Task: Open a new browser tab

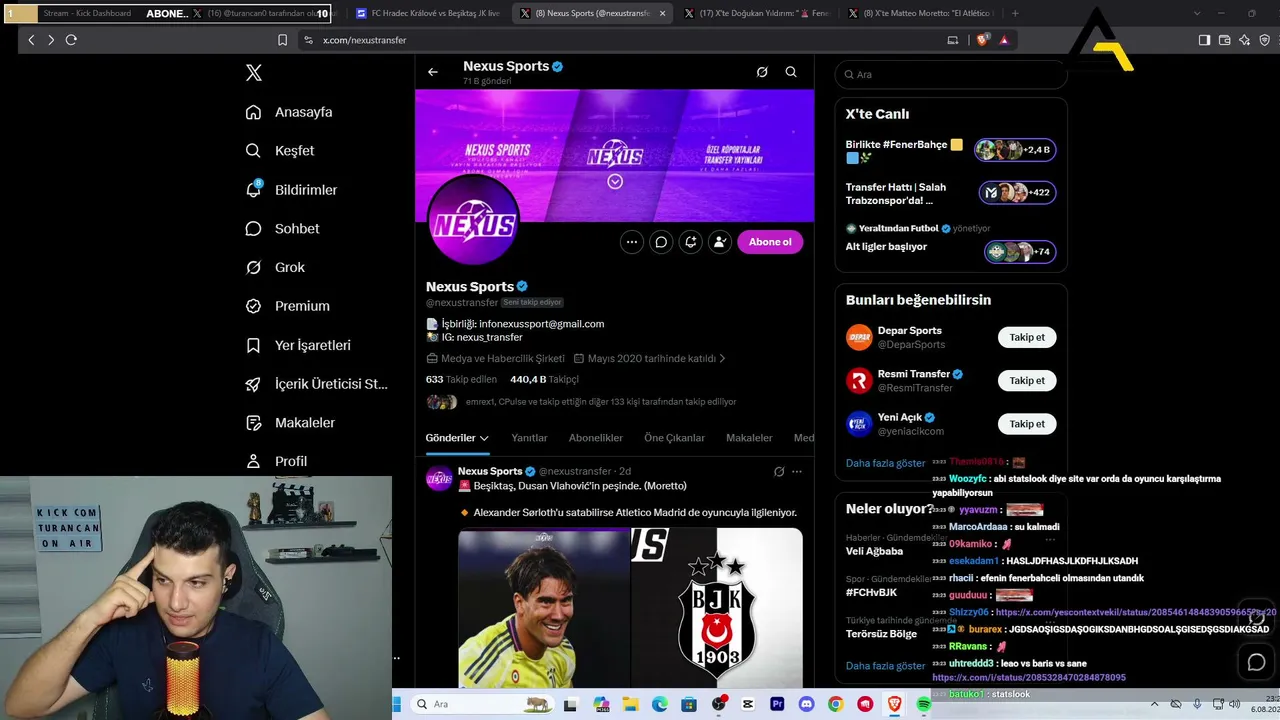Action: 1015,14
